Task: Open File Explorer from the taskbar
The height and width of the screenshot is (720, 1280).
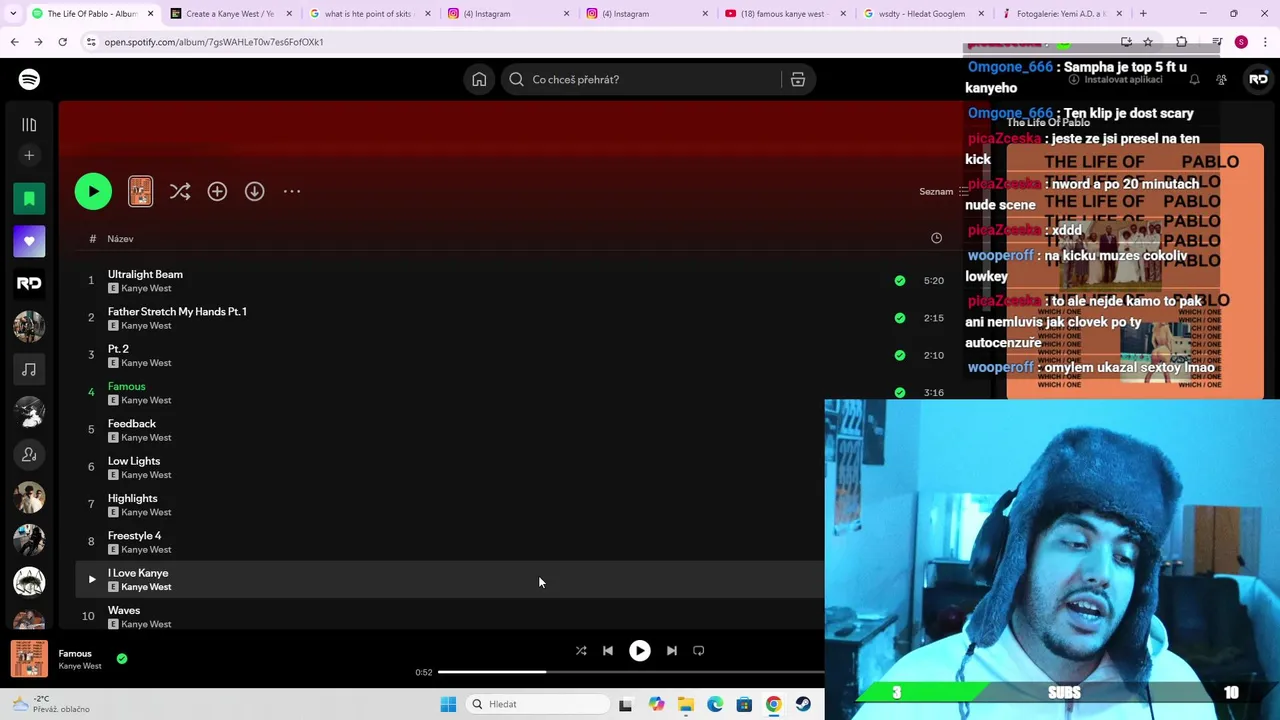Action: pos(685,704)
